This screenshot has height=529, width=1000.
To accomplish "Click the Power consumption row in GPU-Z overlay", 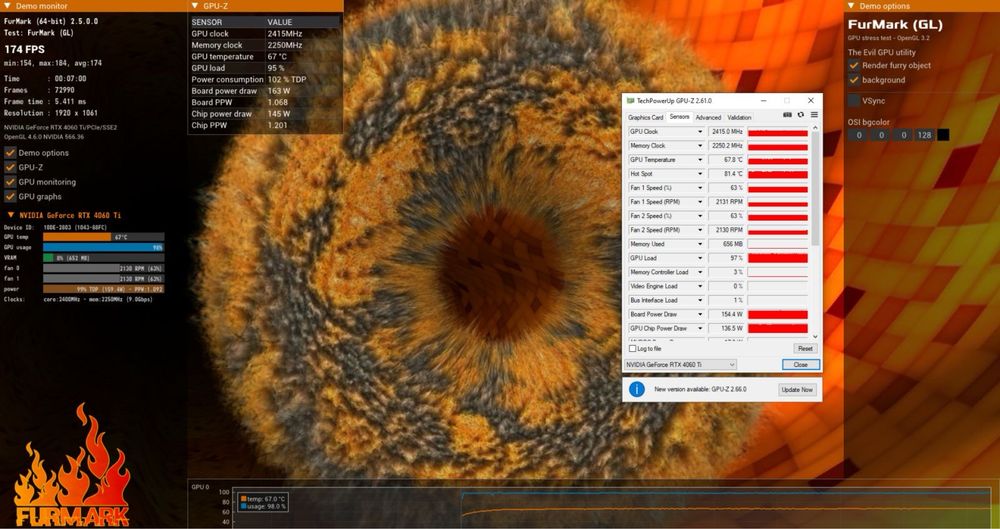I will 265,79.
